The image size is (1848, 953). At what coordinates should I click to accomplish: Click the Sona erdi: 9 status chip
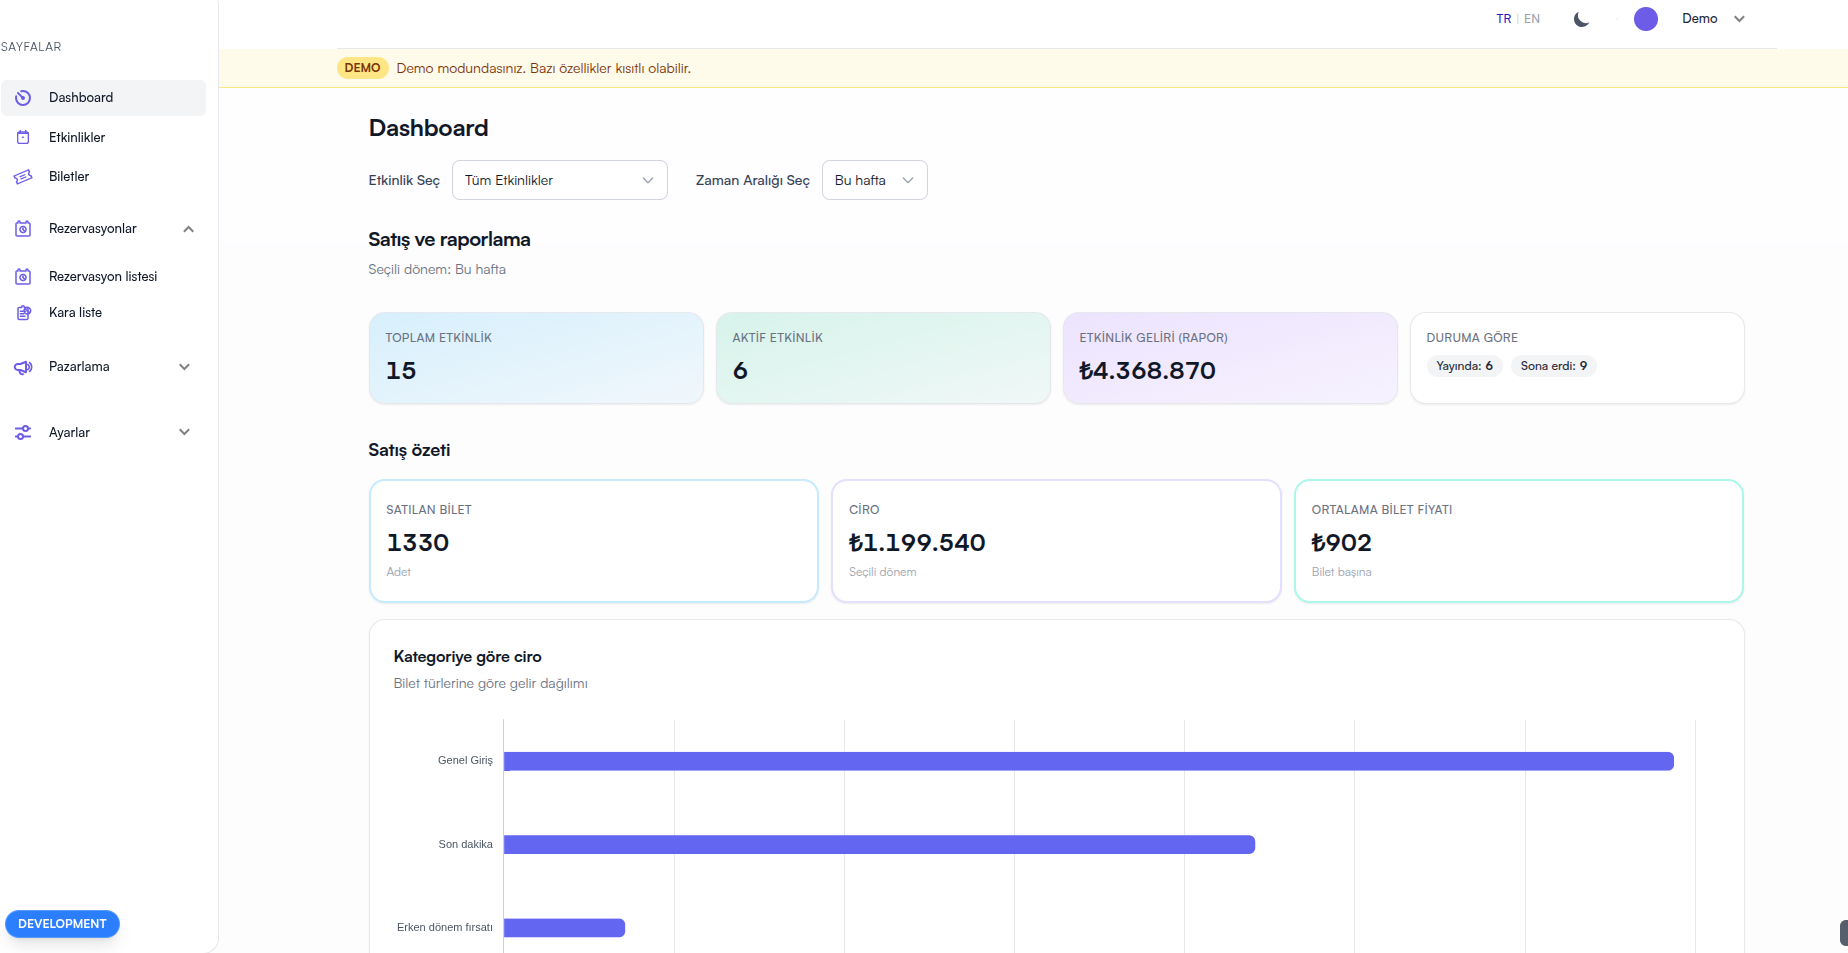pyautogui.click(x=1553, y=366)
